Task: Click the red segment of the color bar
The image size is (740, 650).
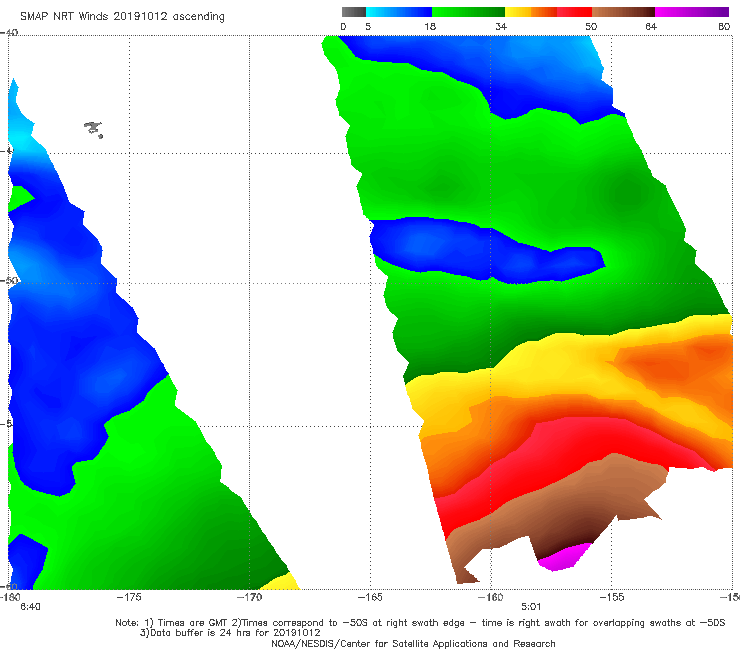Action: 575,12
